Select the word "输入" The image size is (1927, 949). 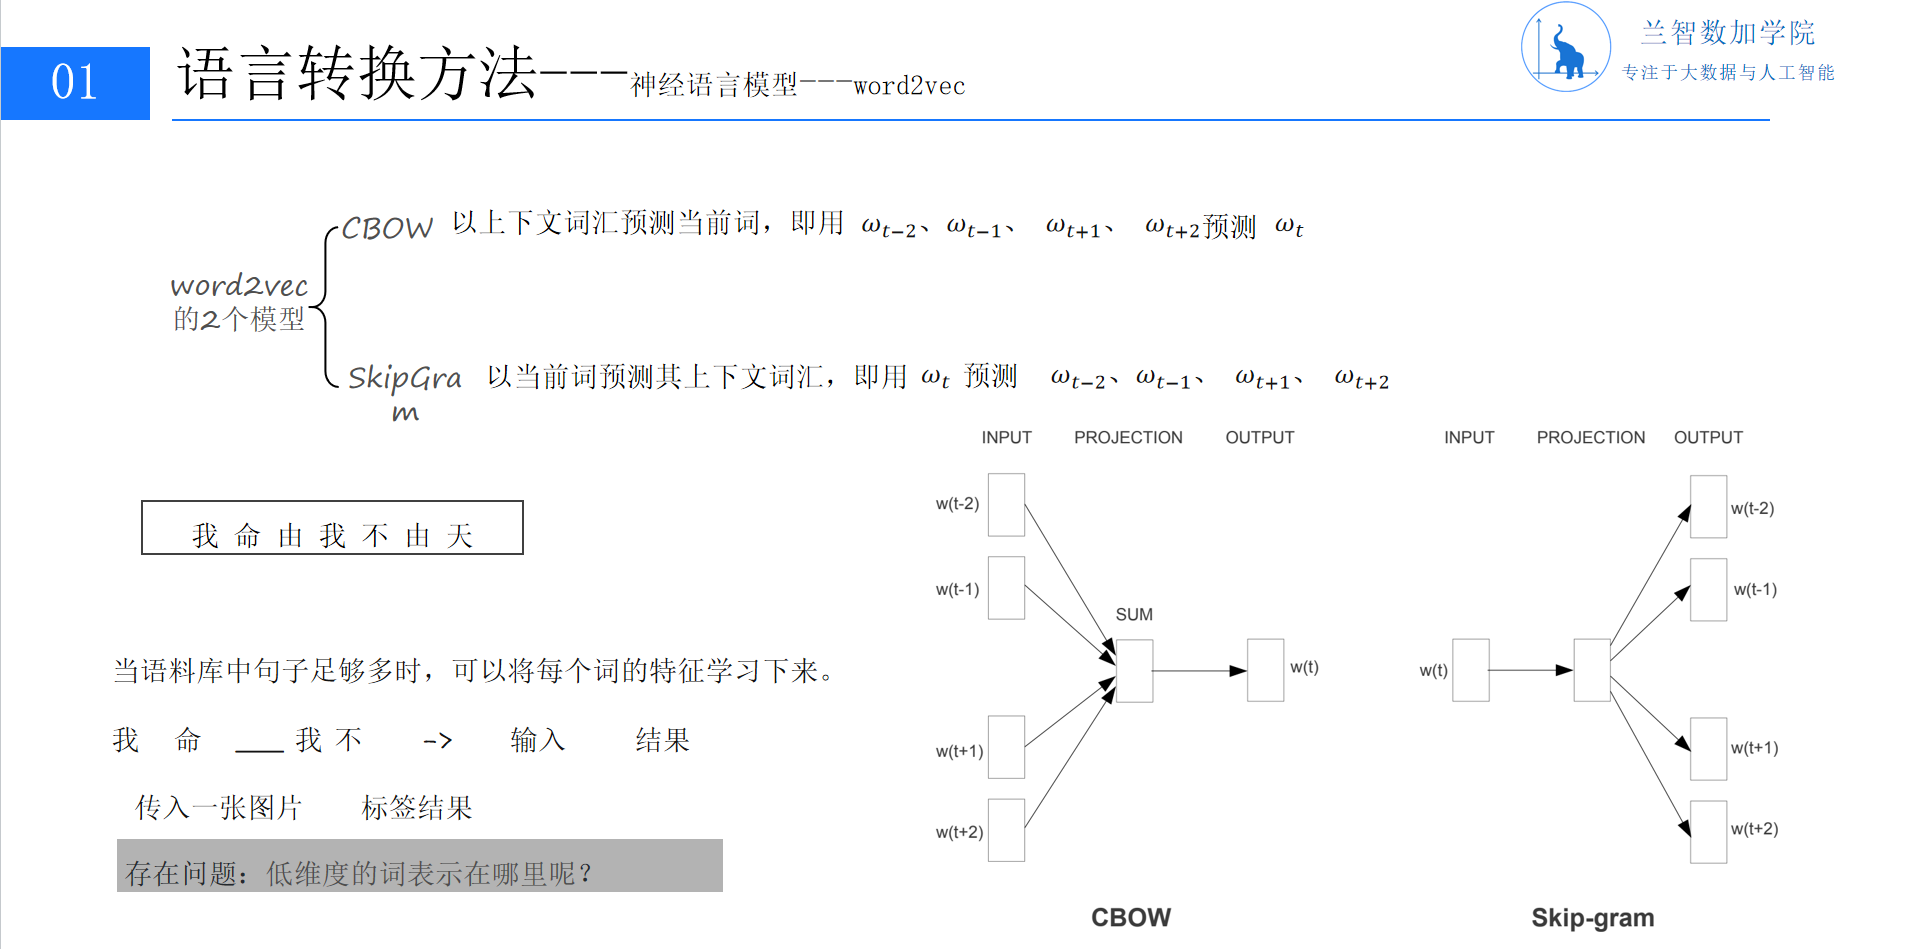click(x=538, y=740)
